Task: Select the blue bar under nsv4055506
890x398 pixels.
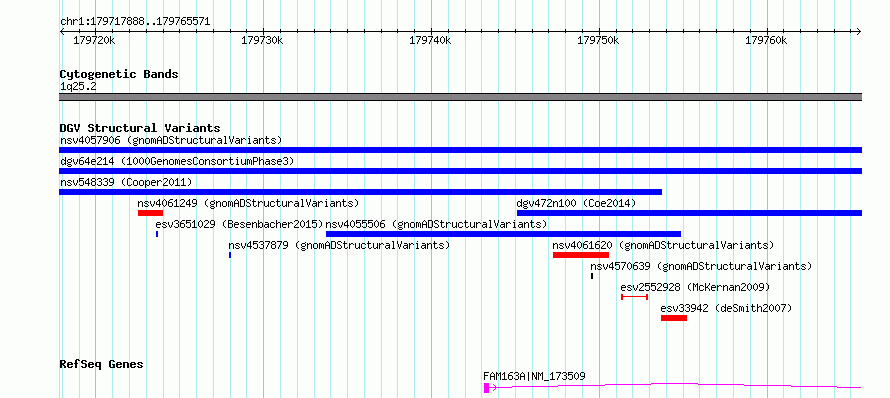Action: pos(503,234)
